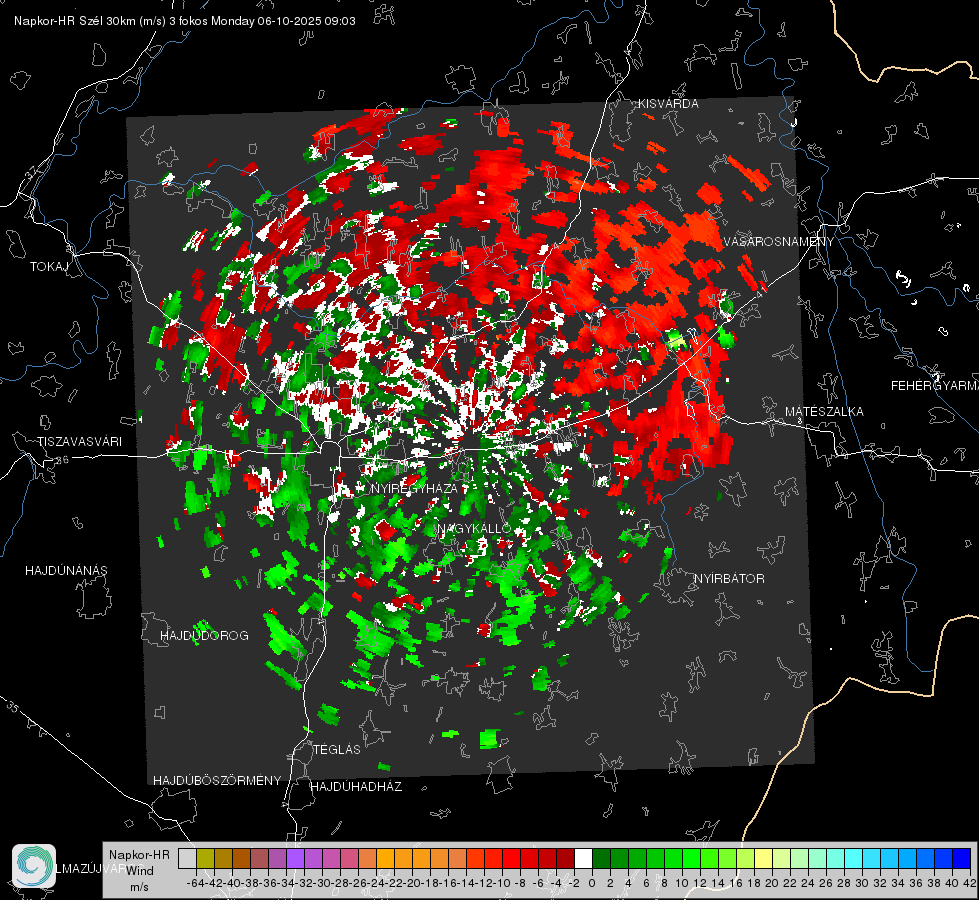Select the MÁTÉSZALKA map label
Image resolution: width=979 pixels, height=900 pixels.
pyautogui.click(x=824, y=412)
